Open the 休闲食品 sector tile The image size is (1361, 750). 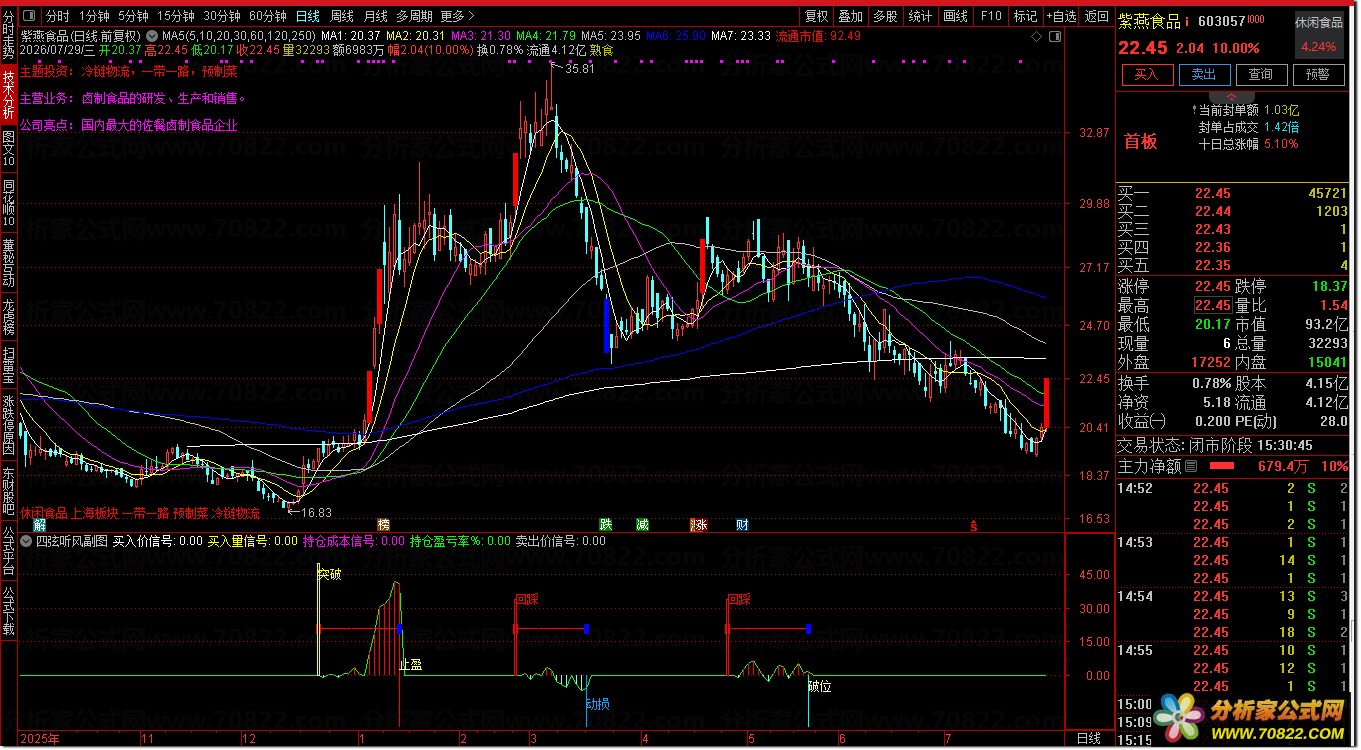click(1319, 34)
